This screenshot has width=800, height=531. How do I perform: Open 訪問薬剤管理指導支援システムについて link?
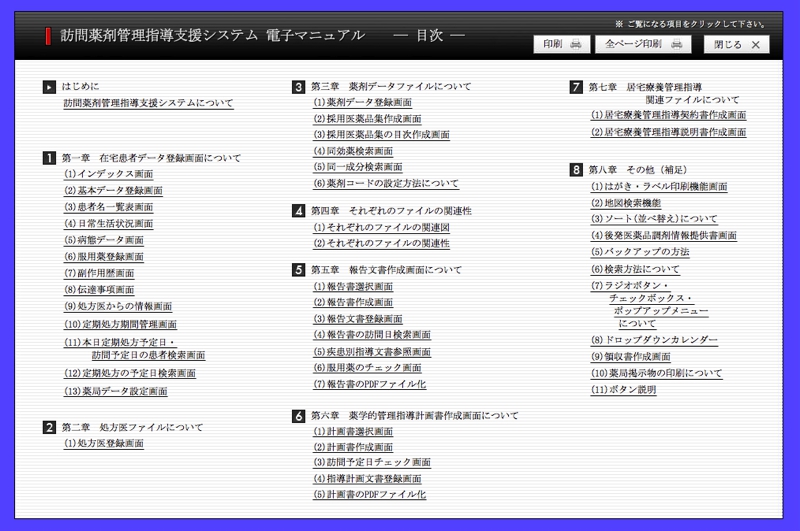148,103
